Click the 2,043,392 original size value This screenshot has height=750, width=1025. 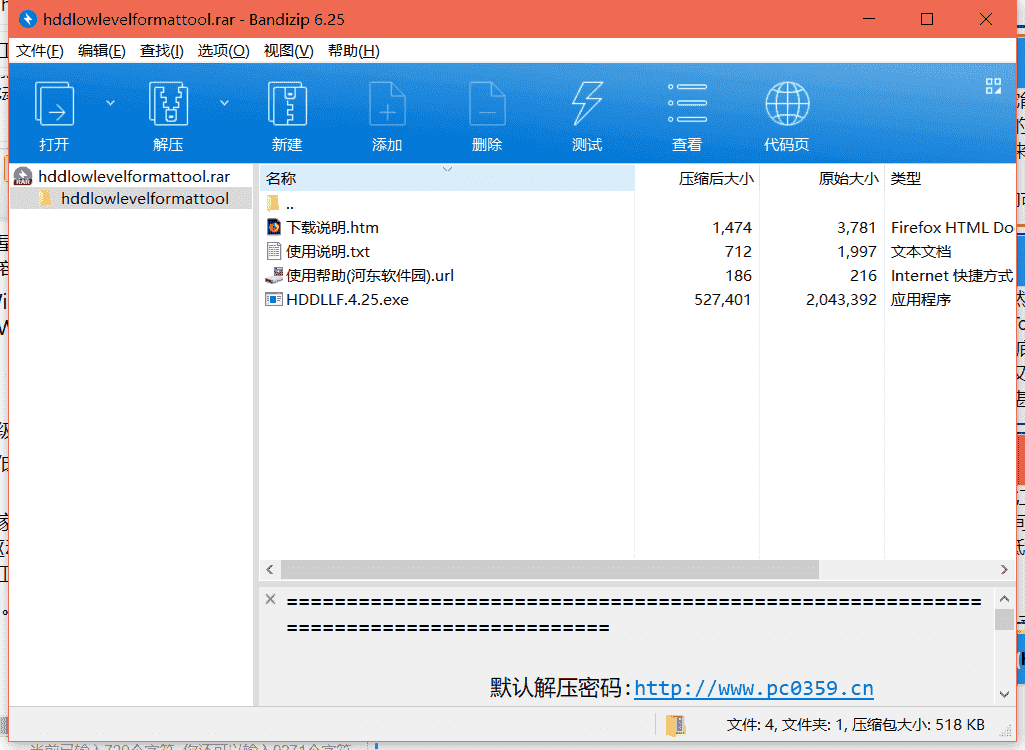[x=841, y=299]
